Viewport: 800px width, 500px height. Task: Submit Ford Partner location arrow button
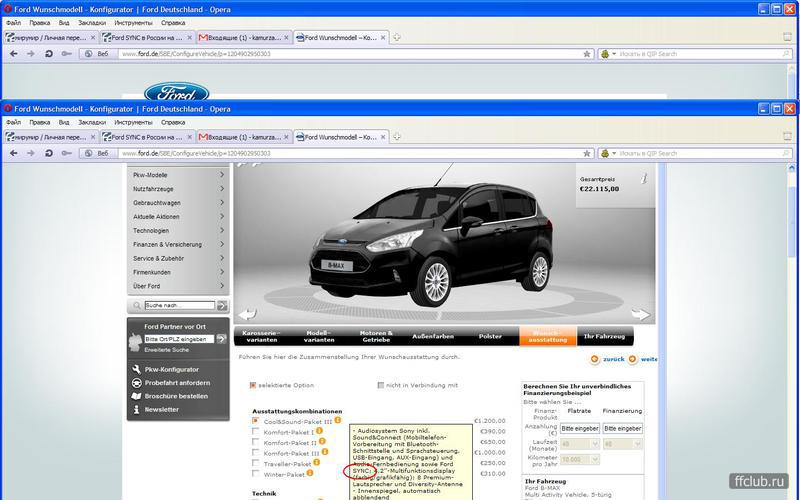[x=221, y=339]
